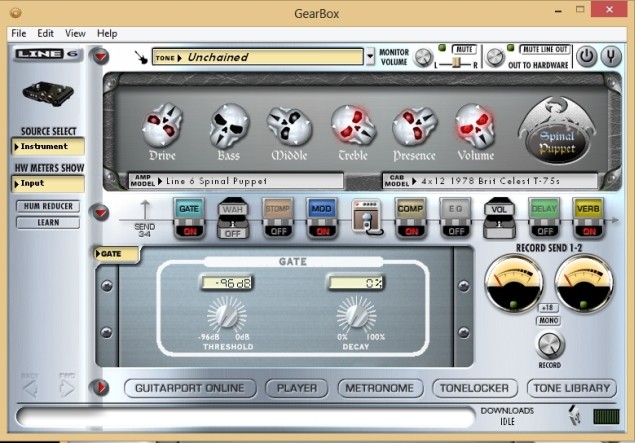Viewport: 635px width, 443px height.
Task: Toggle the DELAY effect off switch
Action: pos(544,231)
